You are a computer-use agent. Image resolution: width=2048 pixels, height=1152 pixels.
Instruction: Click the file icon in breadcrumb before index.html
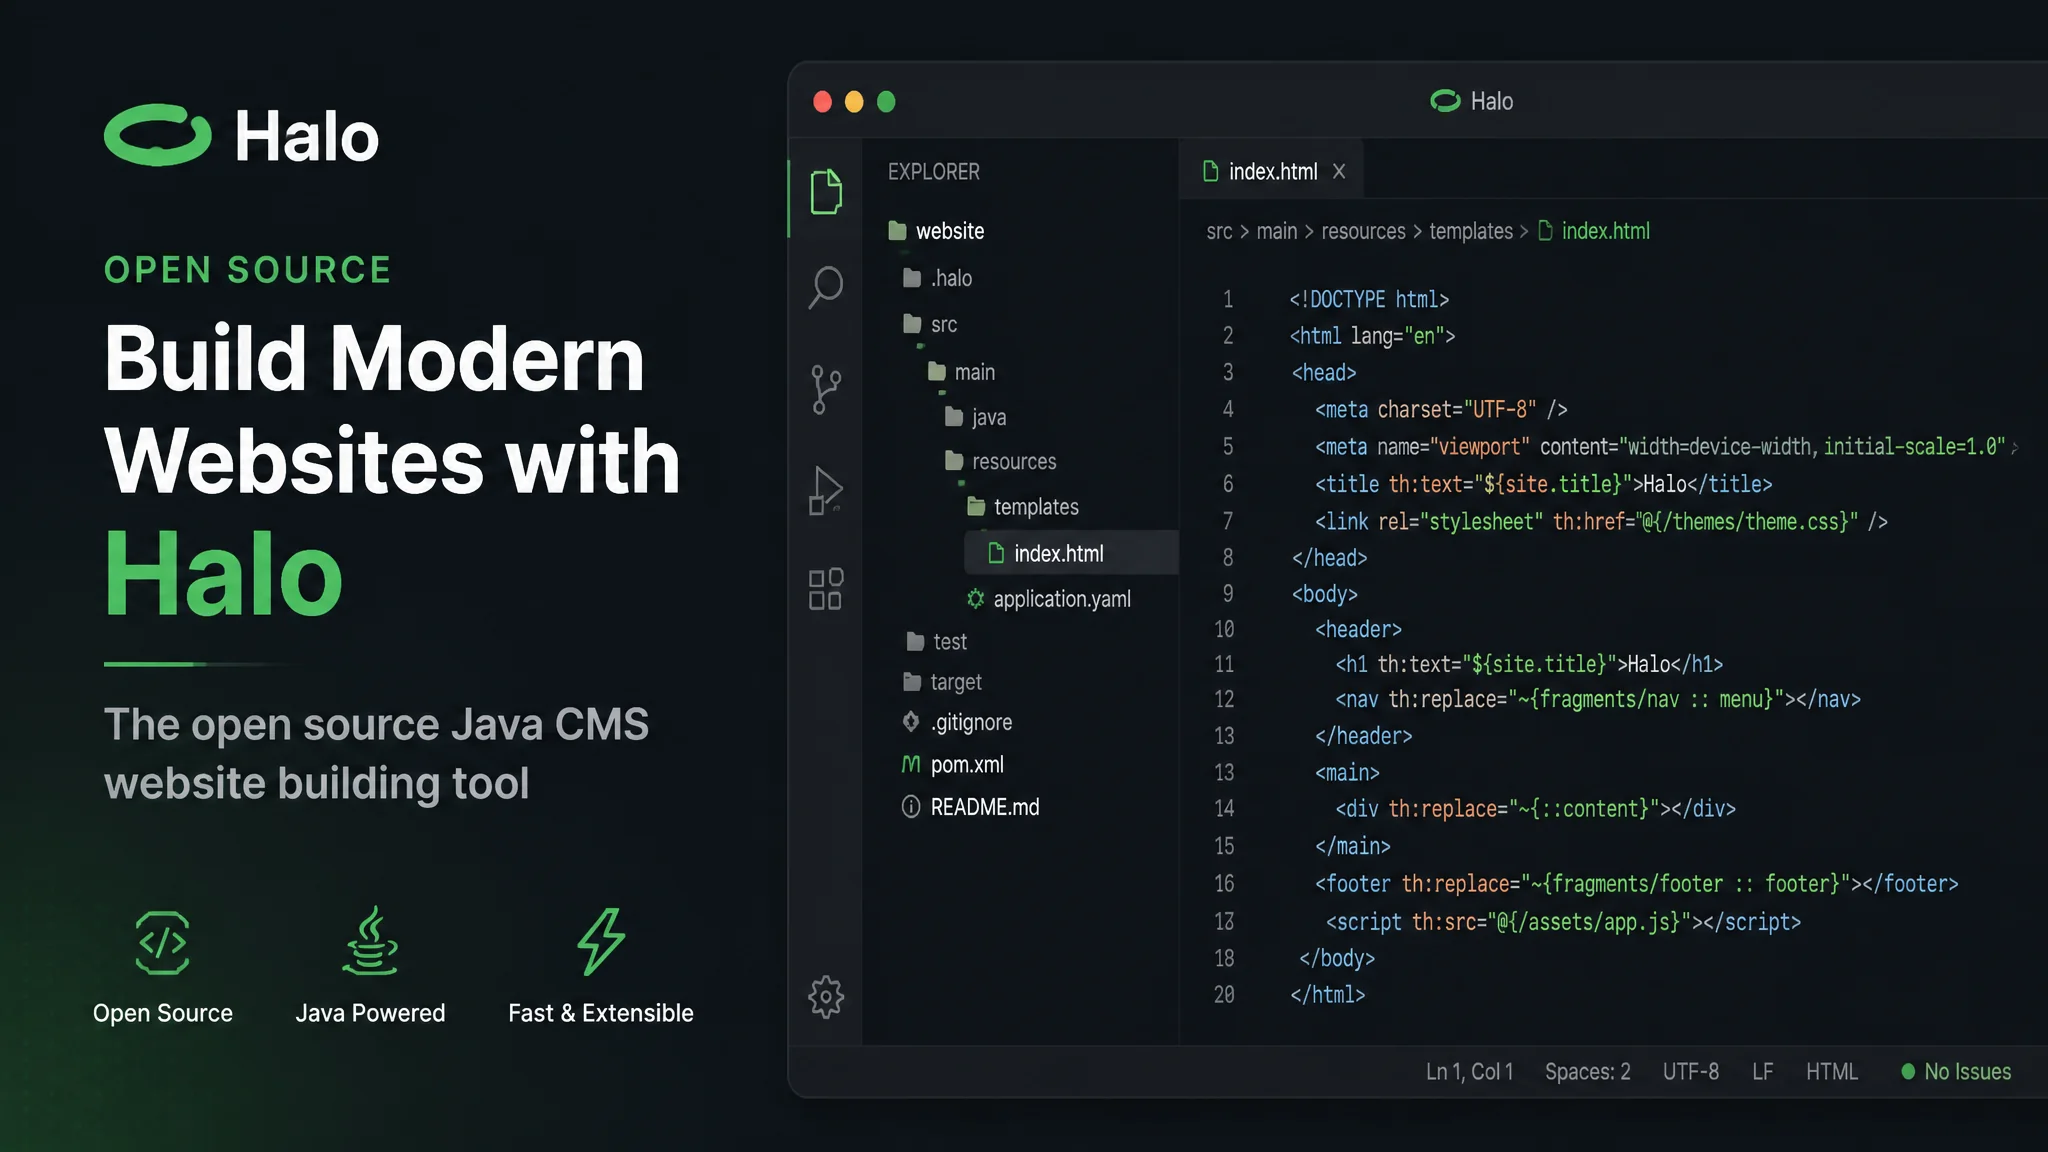click(1545, 231)
